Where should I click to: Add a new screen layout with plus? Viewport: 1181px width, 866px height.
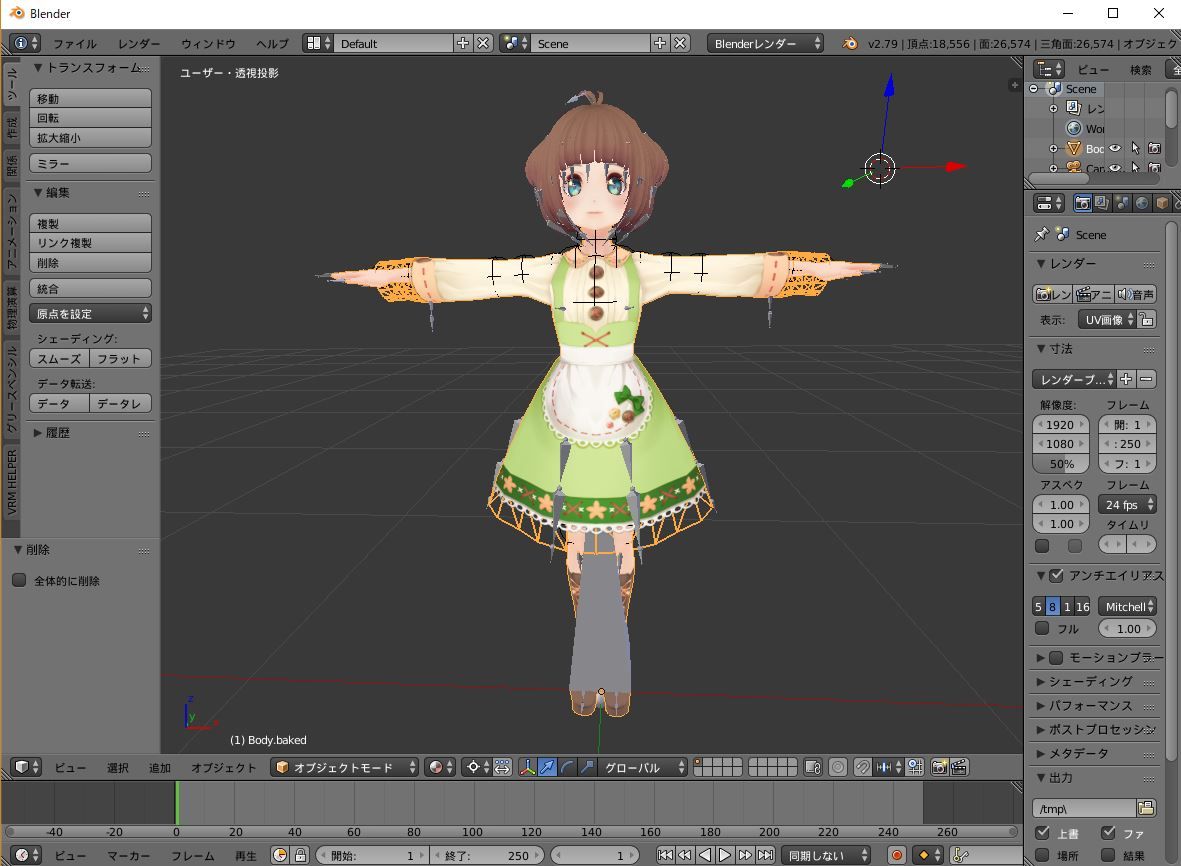[x=462, y=43]
